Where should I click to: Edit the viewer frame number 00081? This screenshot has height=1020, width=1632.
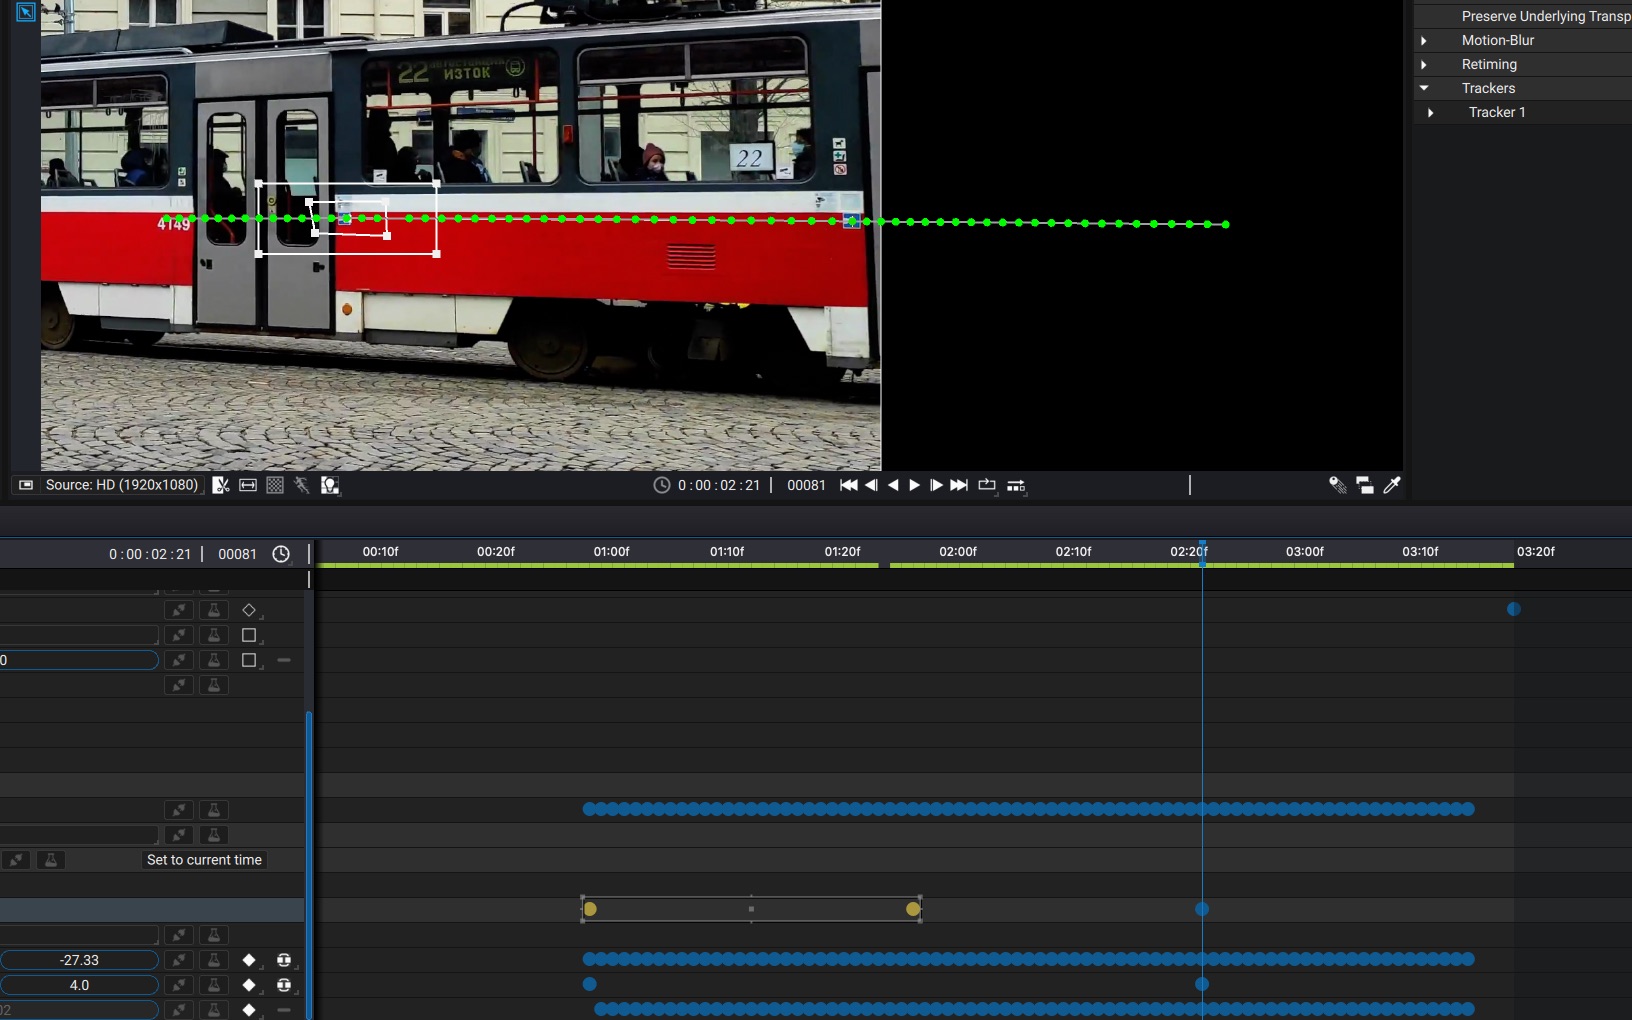(806, 485)
